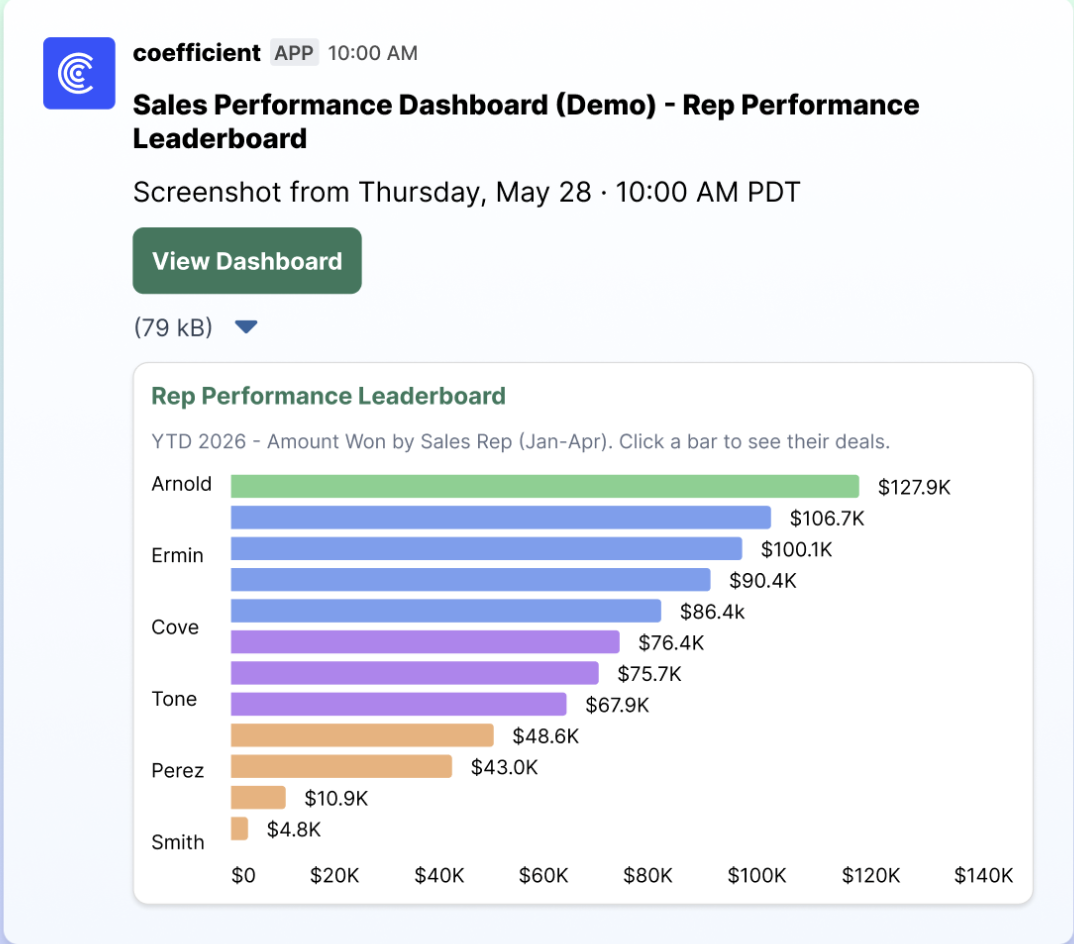
Task: Select the orange $4.8K bar
Action: [x=239, y=829]
